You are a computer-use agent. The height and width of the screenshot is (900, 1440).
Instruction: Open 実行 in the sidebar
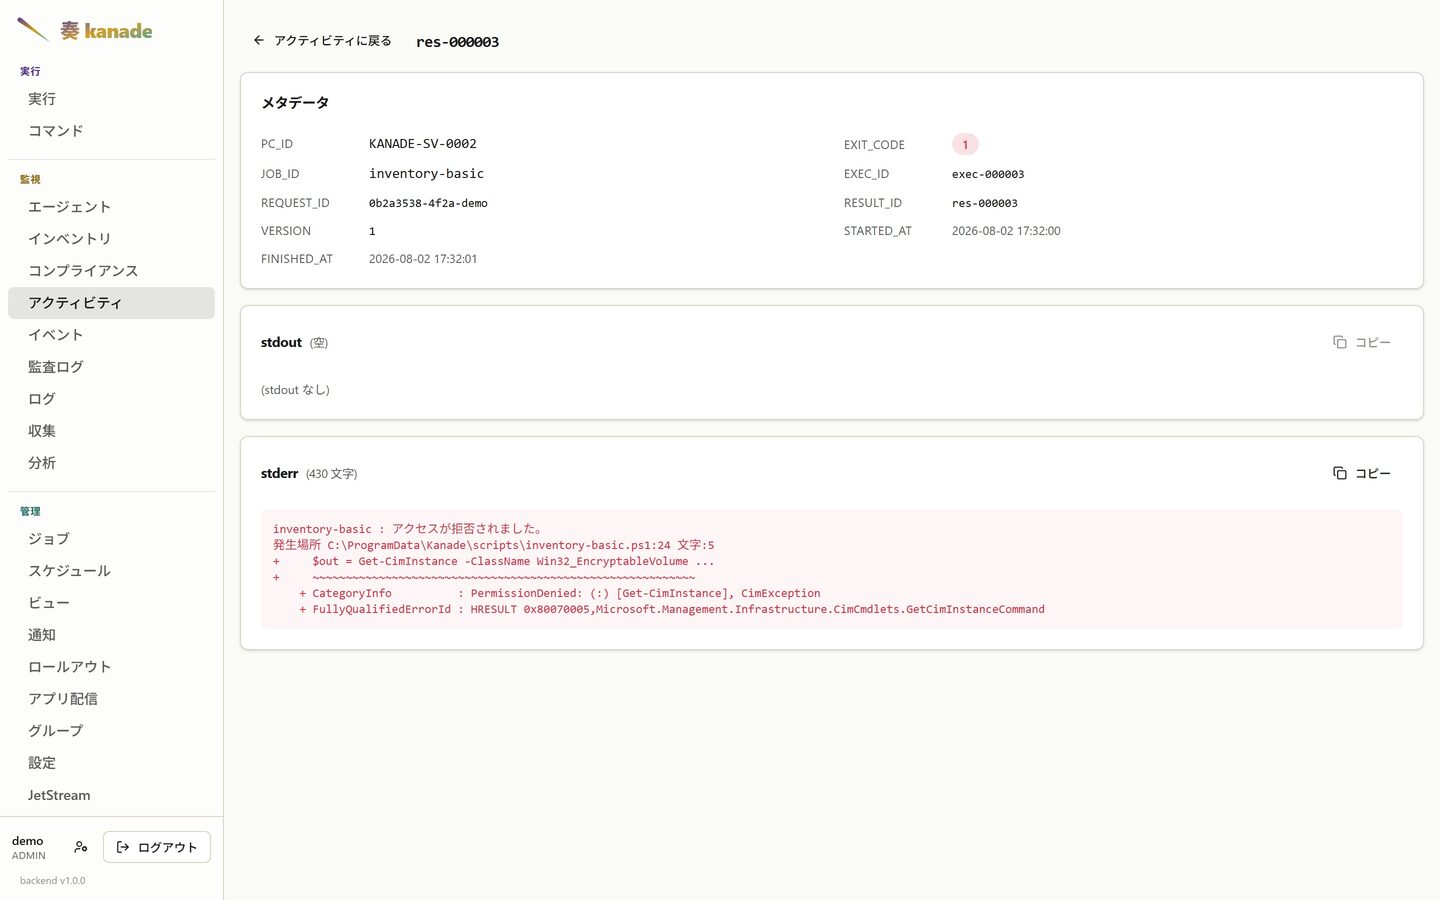[111, 99]
